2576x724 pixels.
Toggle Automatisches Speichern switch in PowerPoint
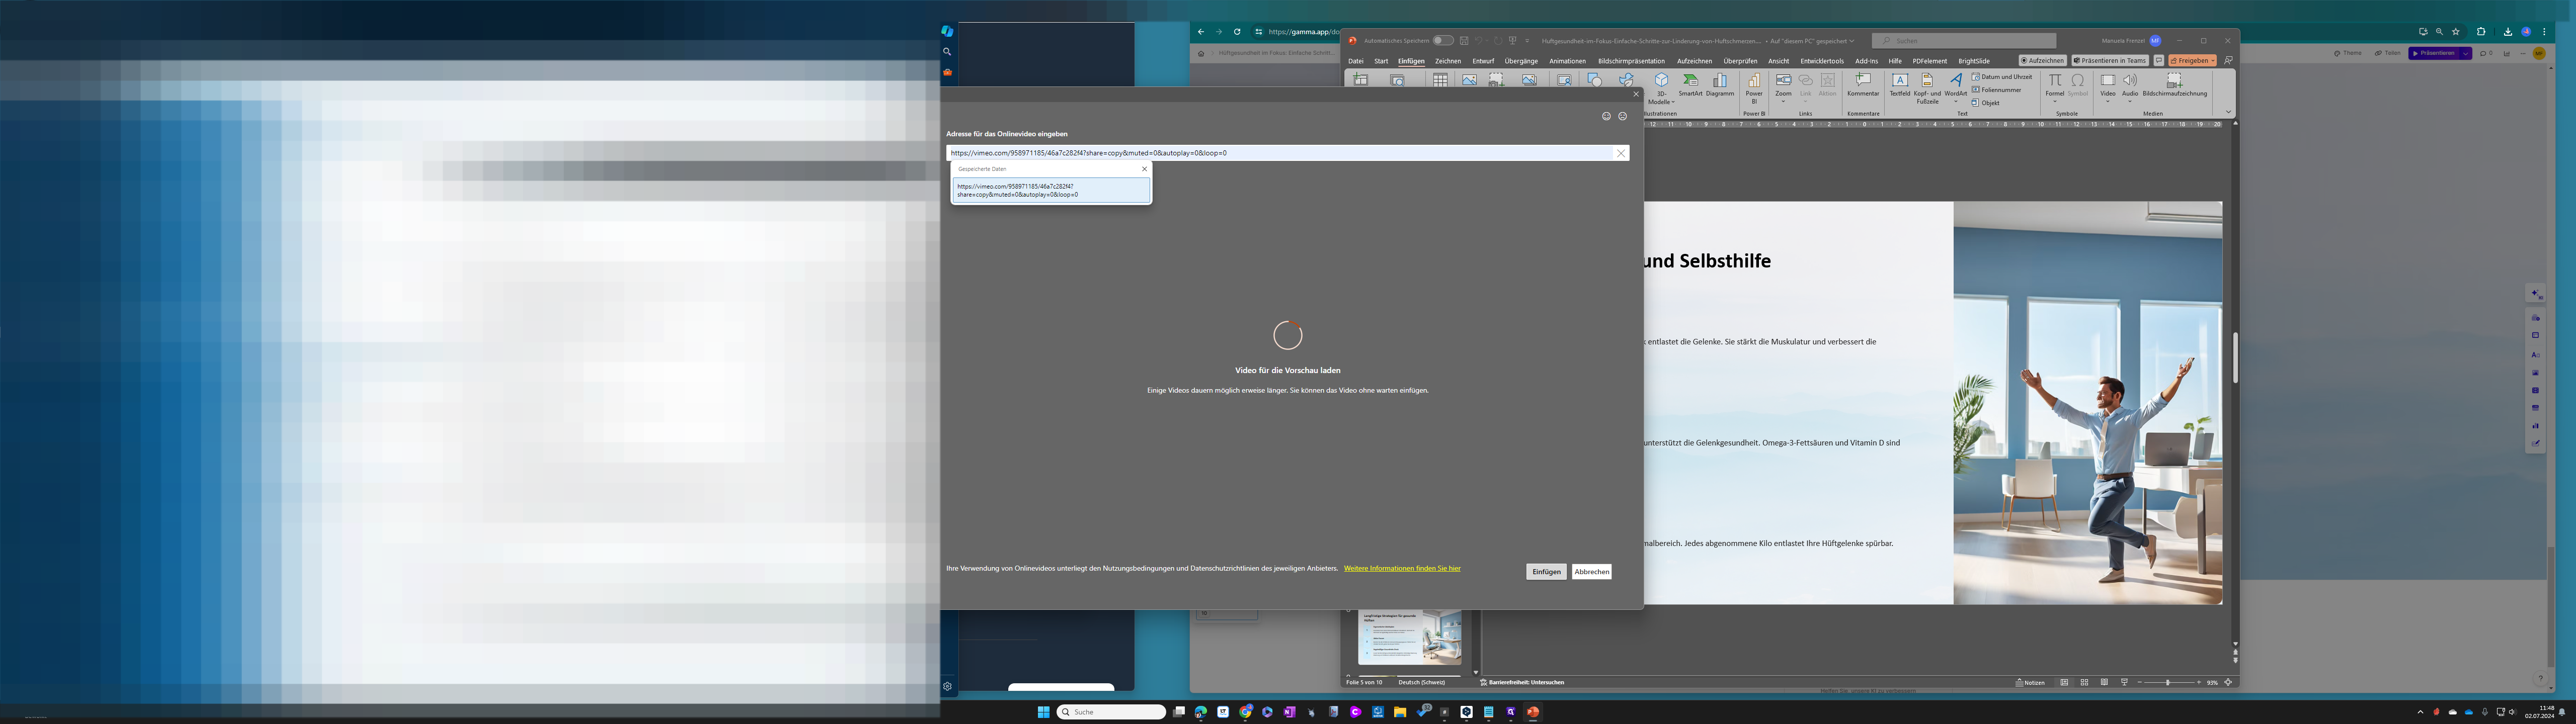tap(1442, 41)
